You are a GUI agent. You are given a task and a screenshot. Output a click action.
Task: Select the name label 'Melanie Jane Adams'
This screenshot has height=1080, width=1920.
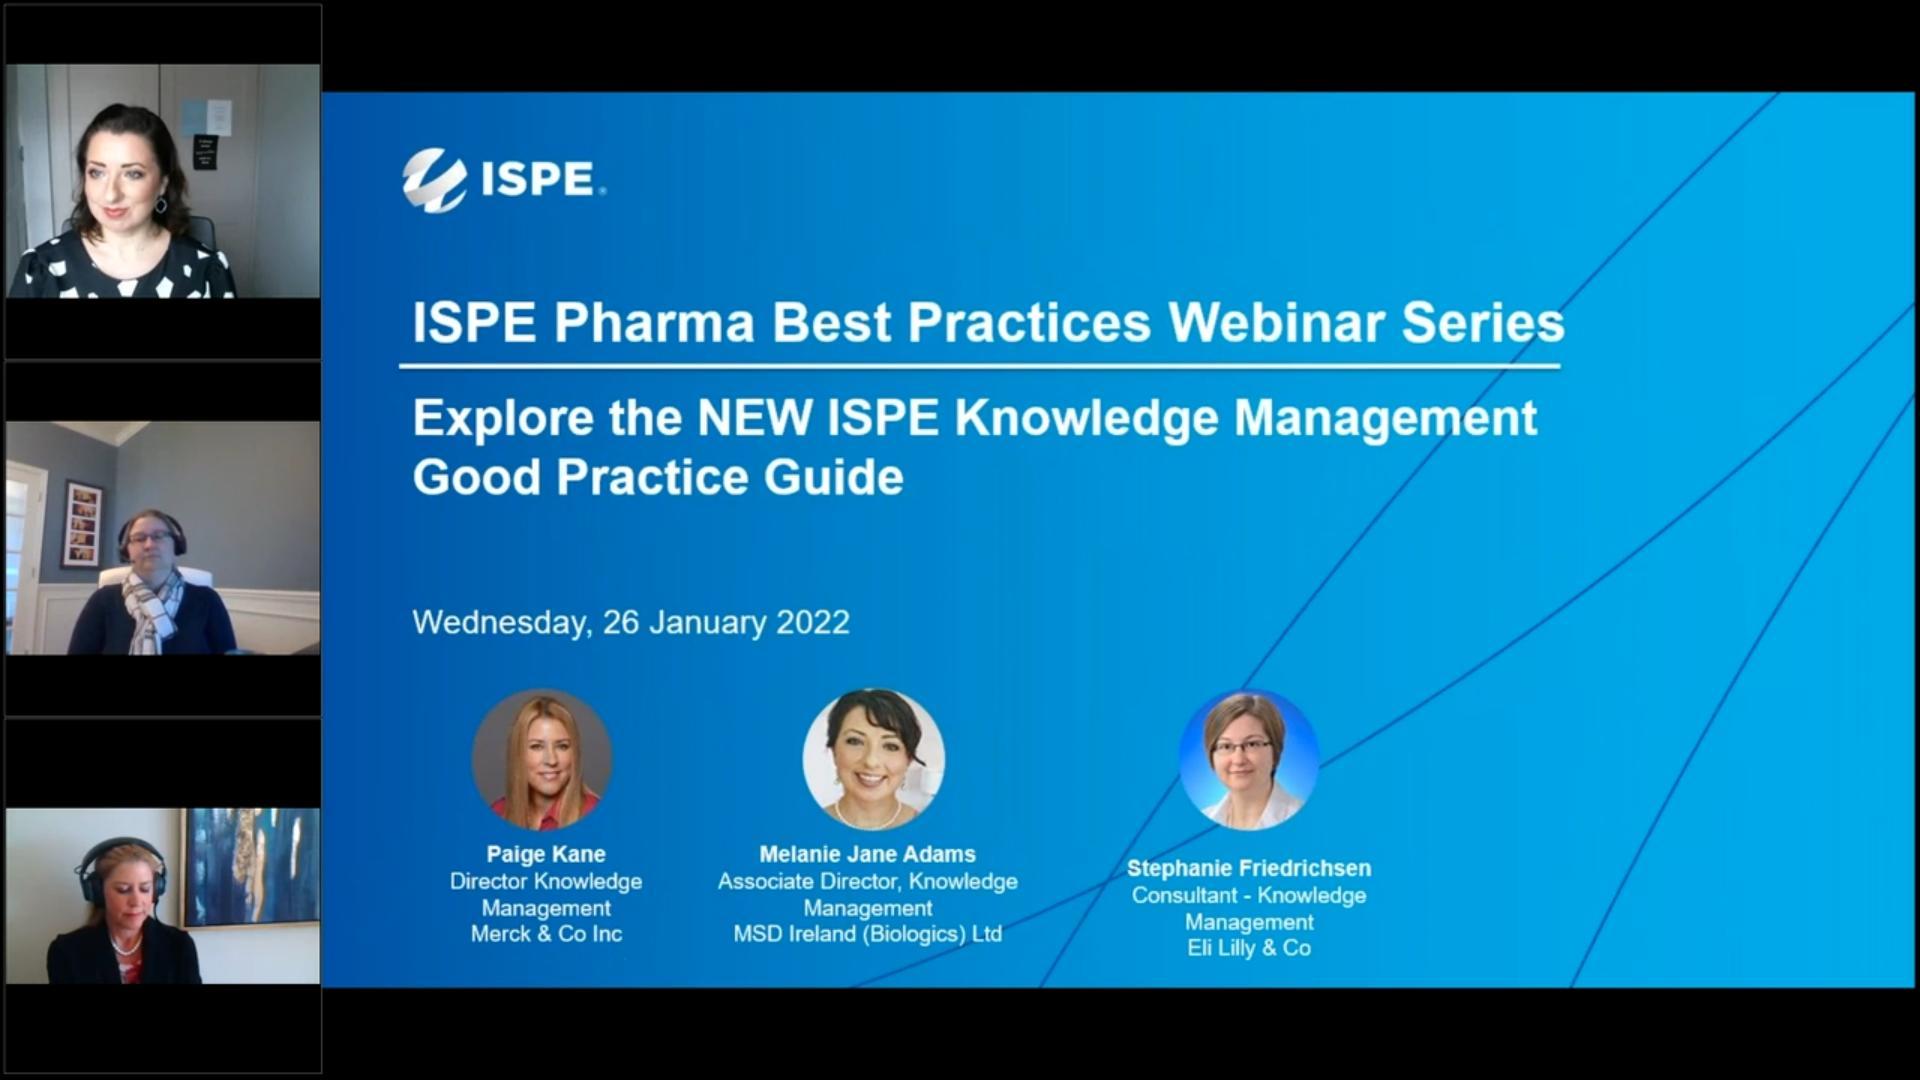869,854
